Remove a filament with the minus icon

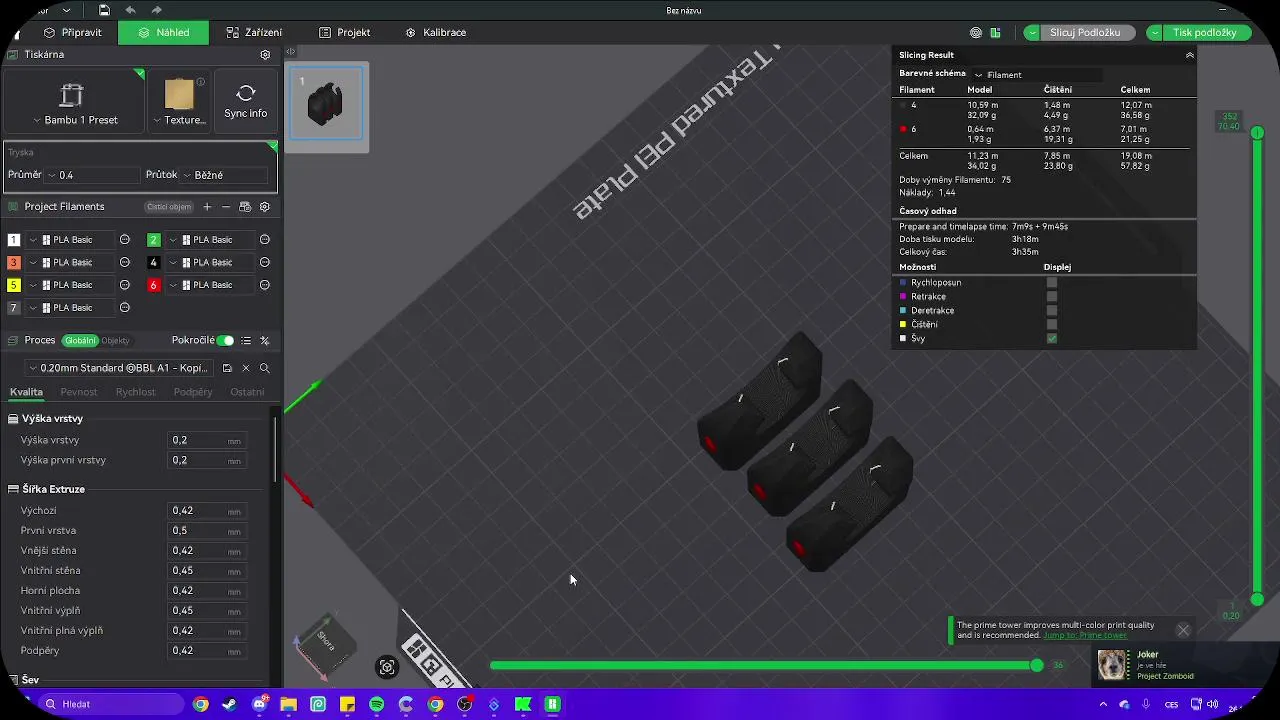pos(226,207)
